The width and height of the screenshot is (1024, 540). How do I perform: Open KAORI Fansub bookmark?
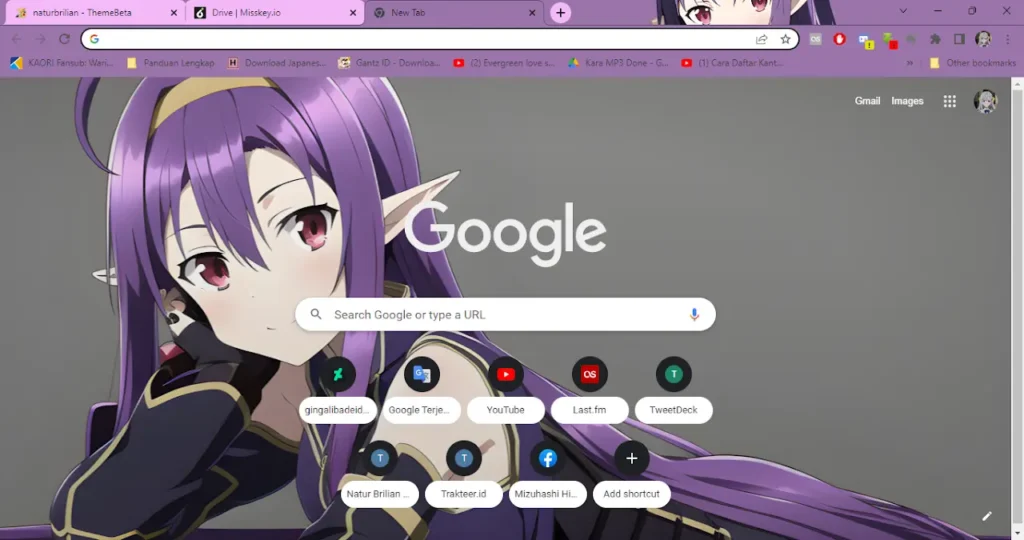[x=62, y=63]
